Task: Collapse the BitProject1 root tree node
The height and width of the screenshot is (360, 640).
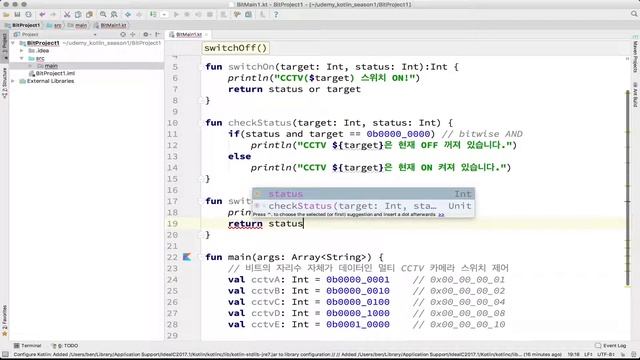Action: coord(13,43)
